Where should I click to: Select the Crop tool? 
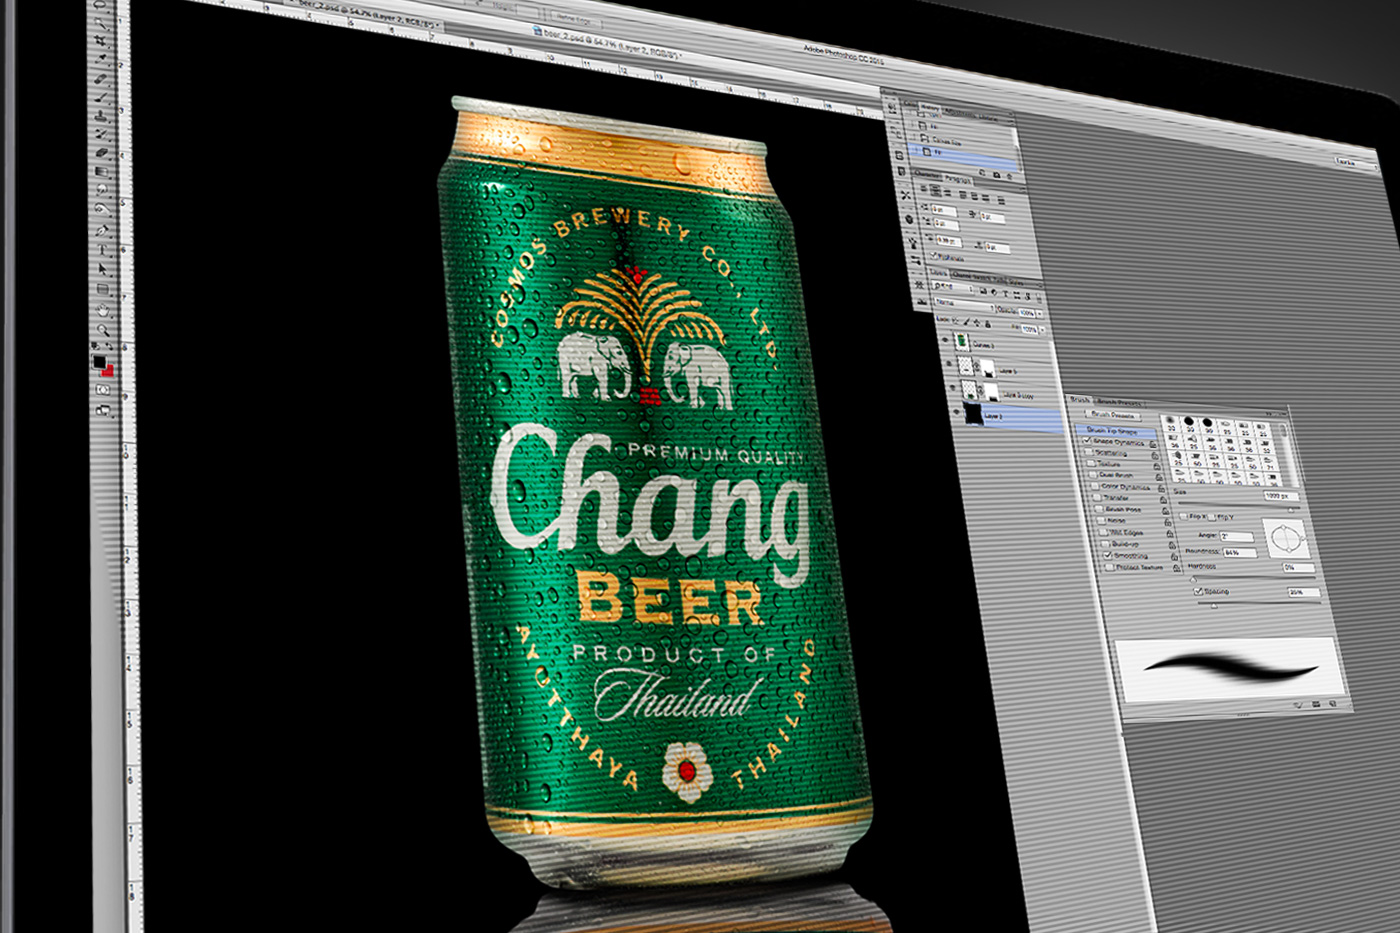point(101,40)
